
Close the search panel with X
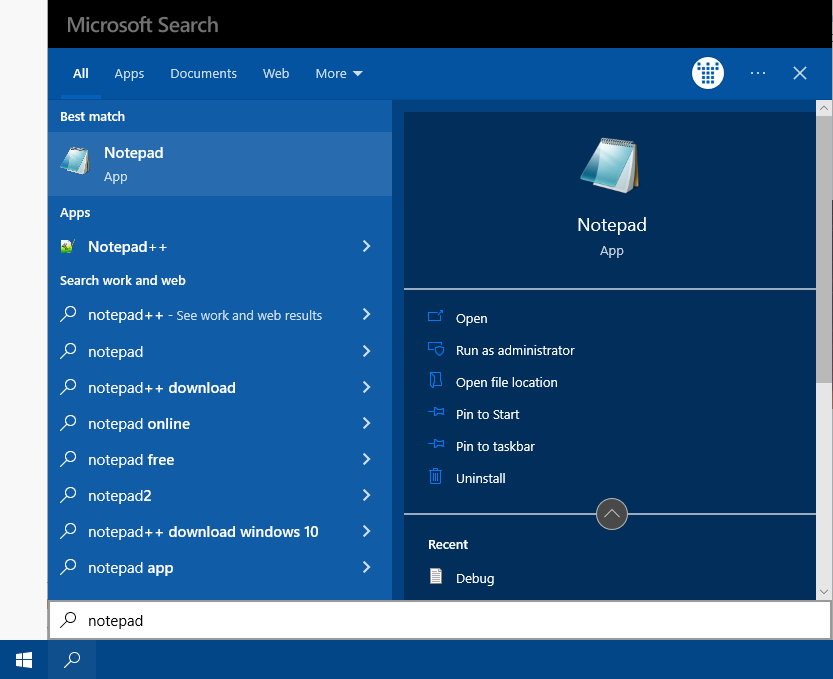pos(800,73)
